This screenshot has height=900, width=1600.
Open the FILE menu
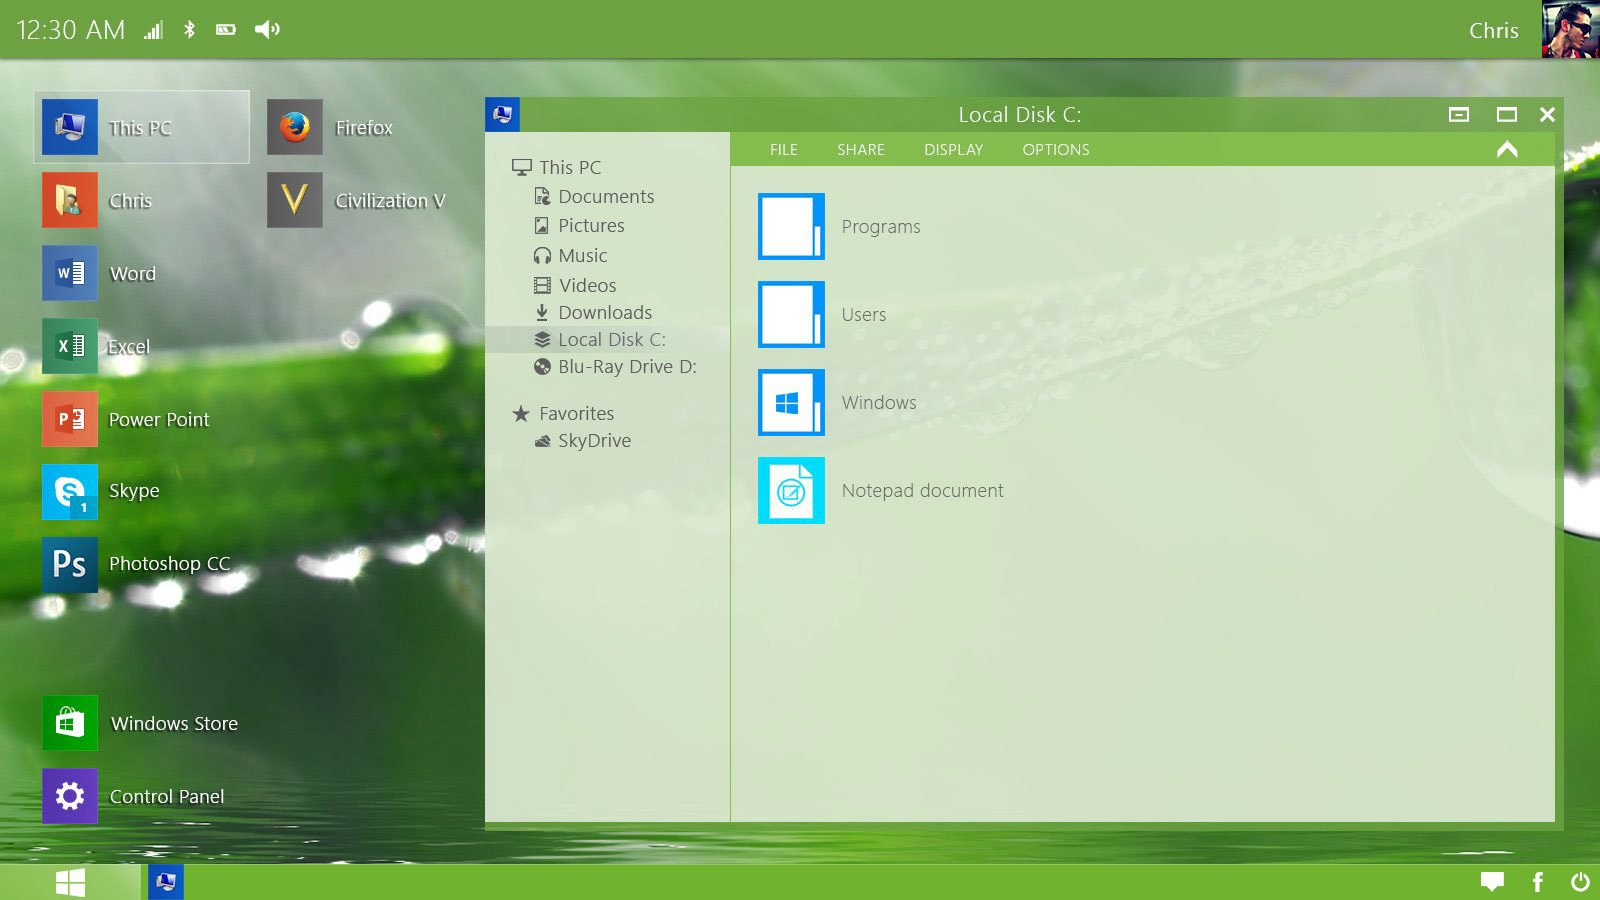click(x=784, y=149)
